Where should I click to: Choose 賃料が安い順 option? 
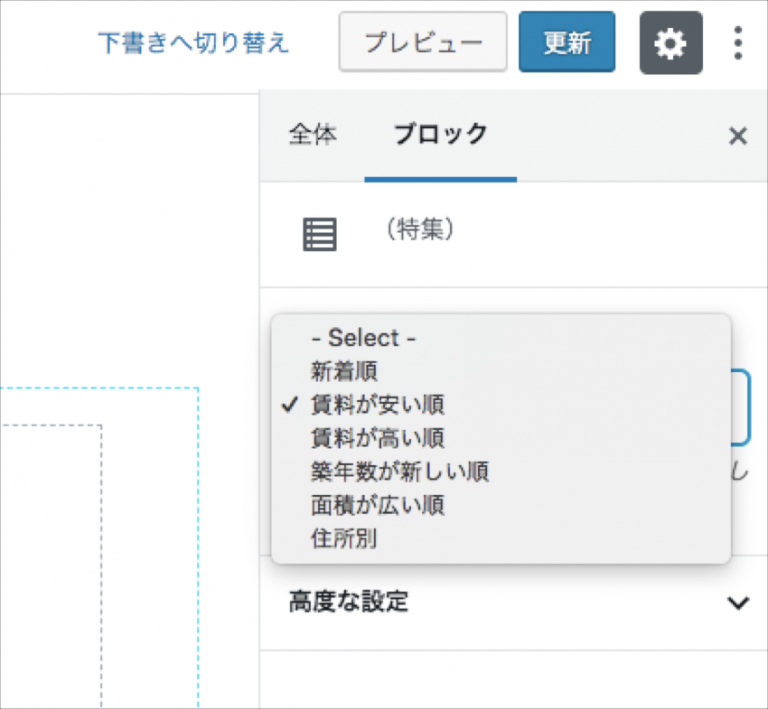[501, 404]
